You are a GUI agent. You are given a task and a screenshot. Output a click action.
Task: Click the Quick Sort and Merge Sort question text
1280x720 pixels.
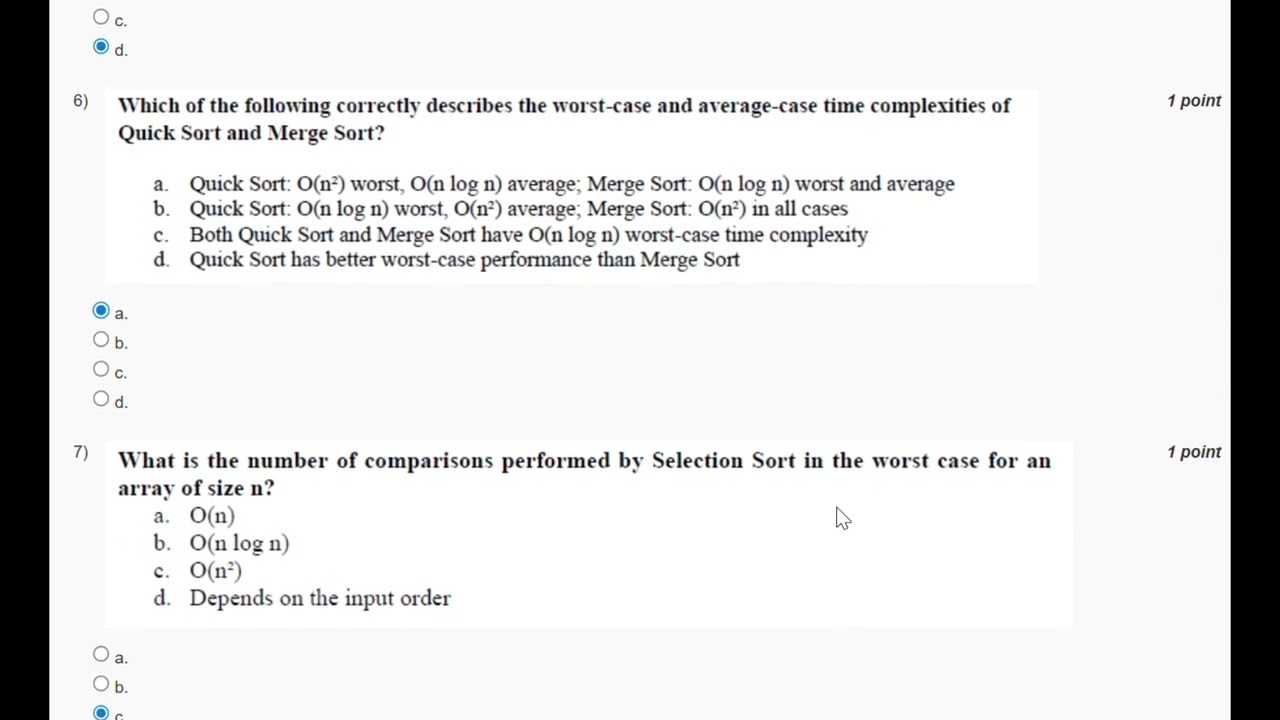click(563, 119)
